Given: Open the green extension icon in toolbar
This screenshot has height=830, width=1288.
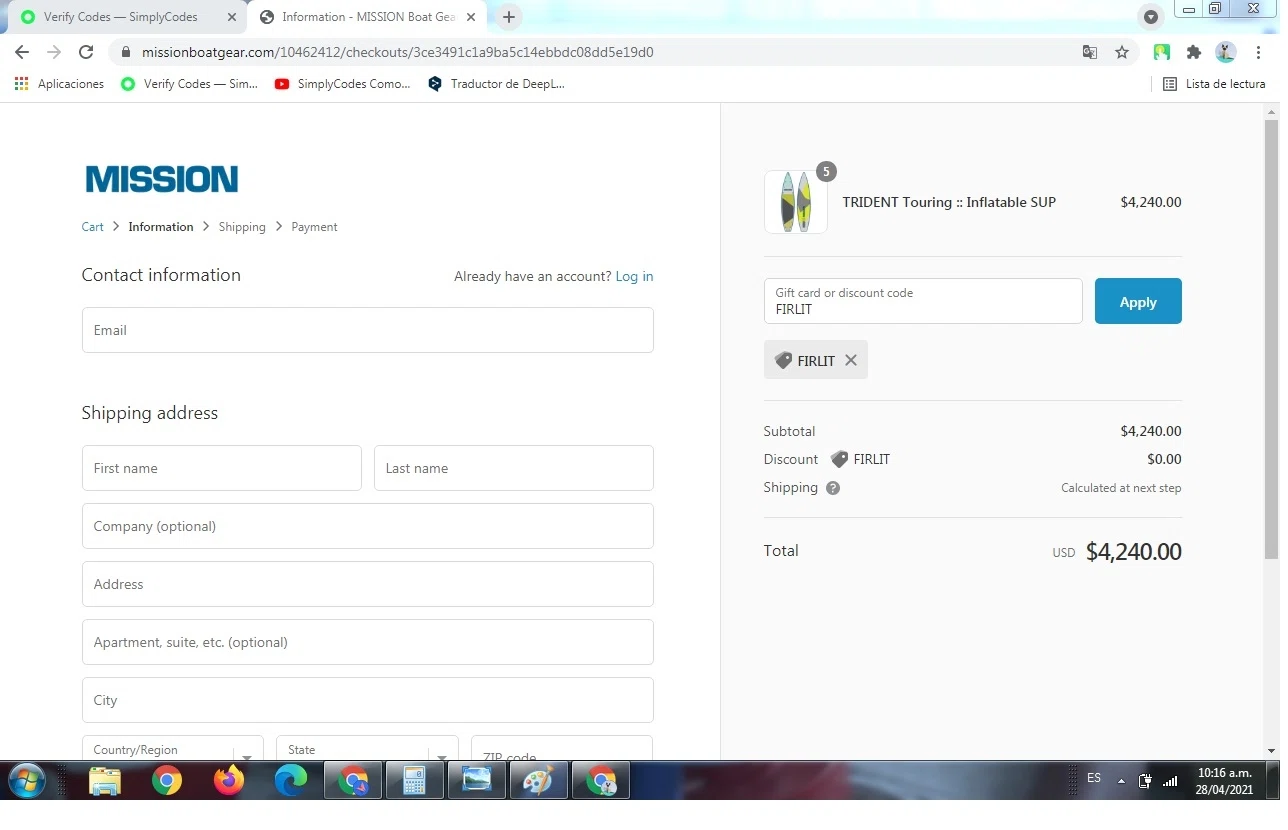Looking at the screenshot, I should 1162,52.
